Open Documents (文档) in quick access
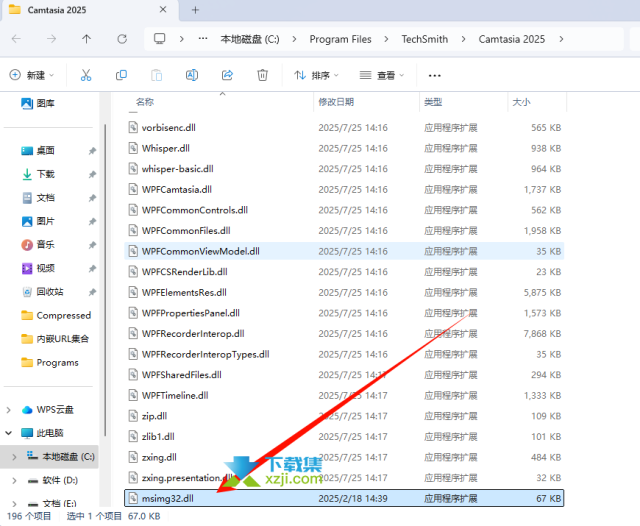Viewport: 640px width, 526px height. tap(38, 198)
